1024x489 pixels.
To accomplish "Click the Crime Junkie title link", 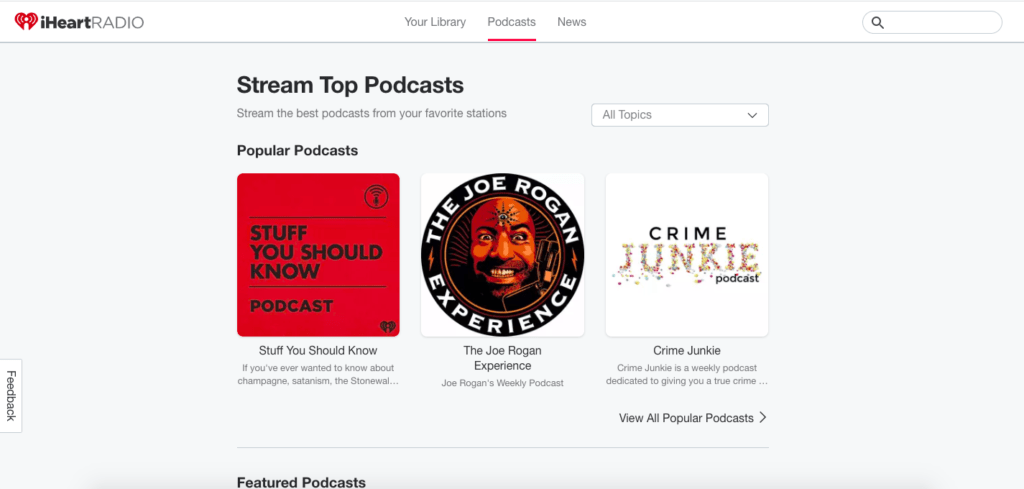I will click(687, 351).
